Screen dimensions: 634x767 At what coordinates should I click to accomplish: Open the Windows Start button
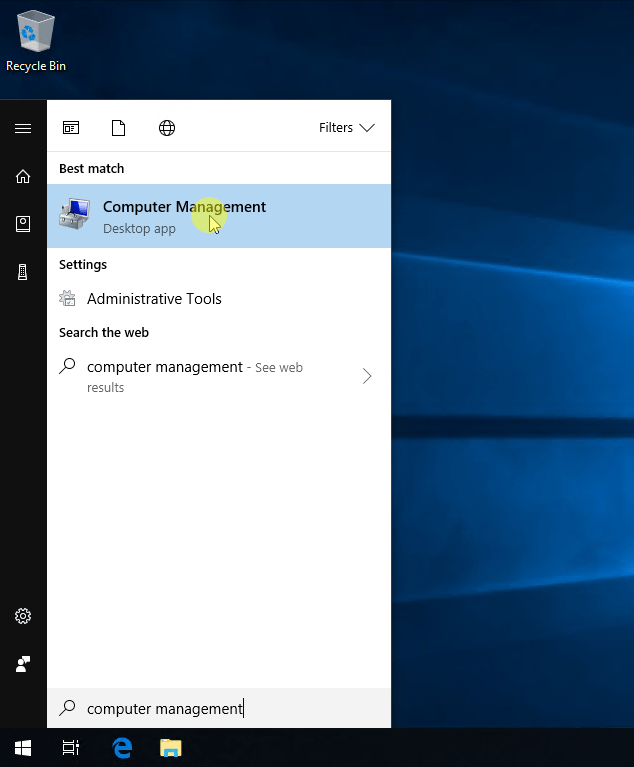pyautogui.click(x=23, y=747)
